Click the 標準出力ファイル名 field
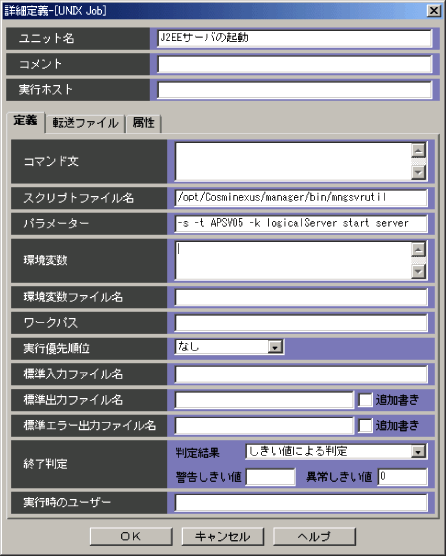 coord(264,400)
